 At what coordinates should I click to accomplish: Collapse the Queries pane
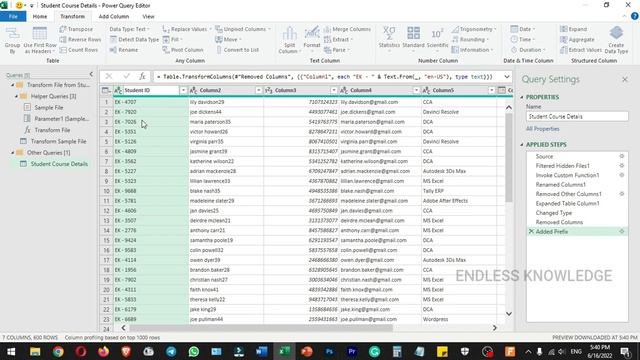(91, 74)
